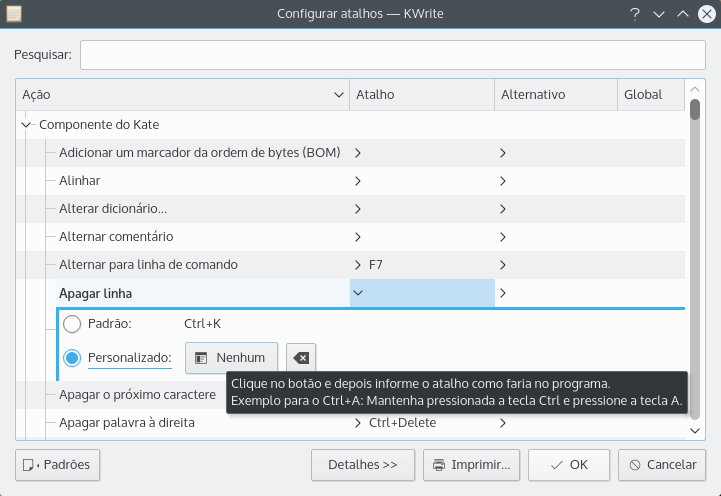The height and width of the screenshot is (496, 721).
Task: Collapse the Componente do Kate tree
Action: pos(26,125)
